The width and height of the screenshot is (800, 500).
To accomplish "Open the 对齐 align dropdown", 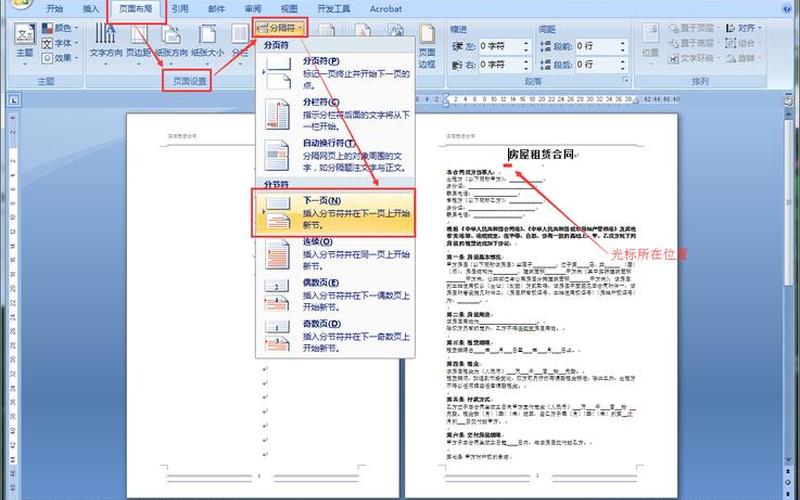I will coord(744,28).
